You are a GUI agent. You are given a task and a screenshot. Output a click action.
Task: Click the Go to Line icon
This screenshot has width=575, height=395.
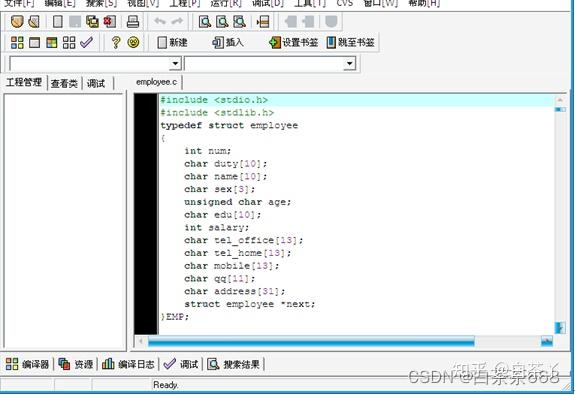coord(263,22)
